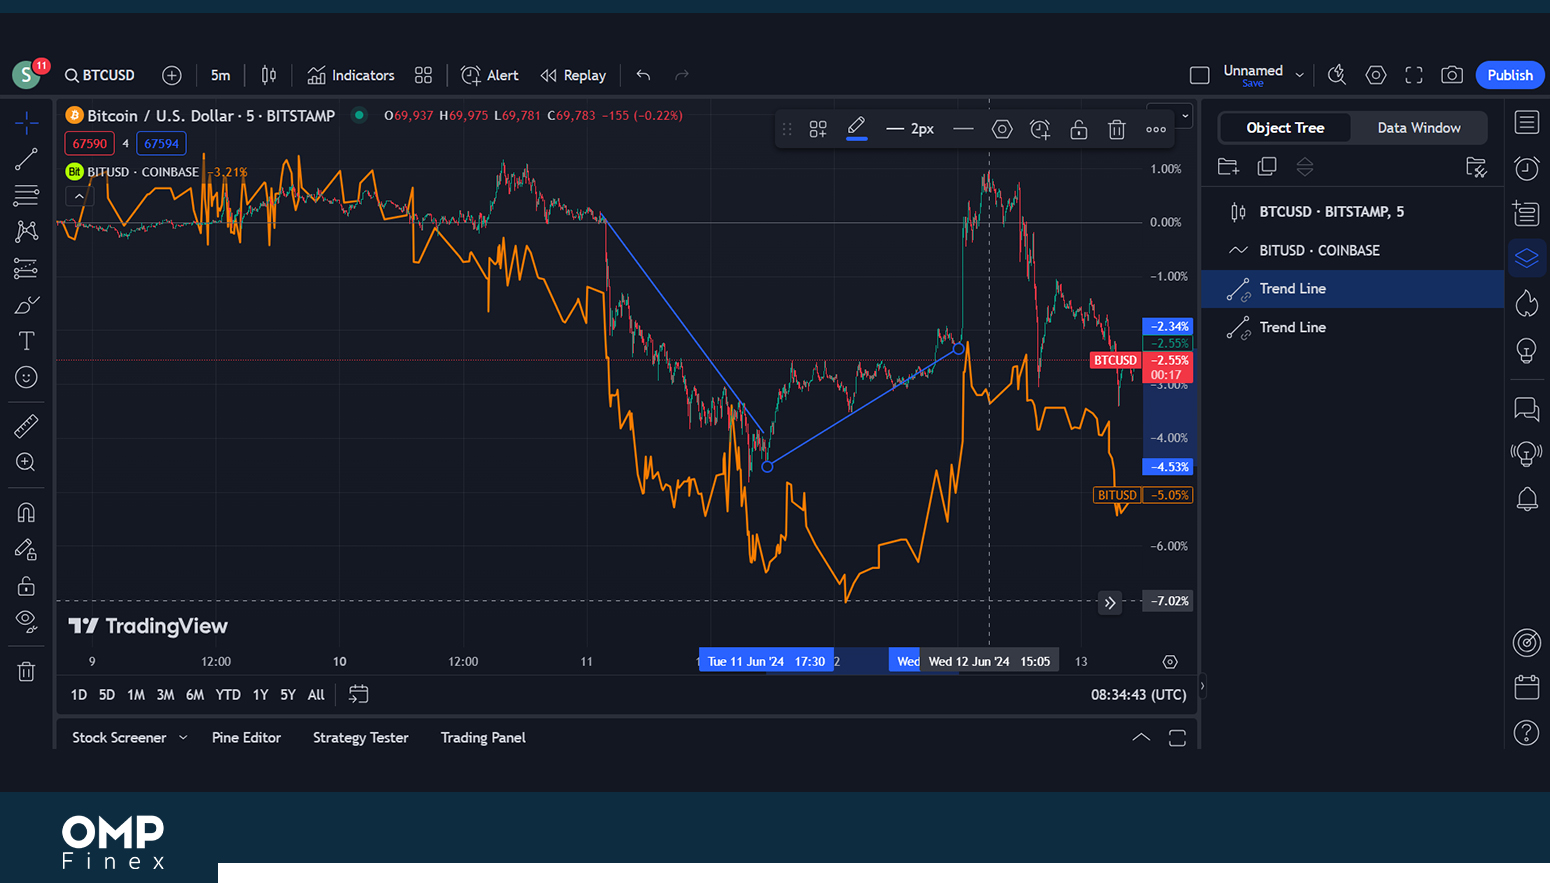This screenshot has height=883, width=1550.
Task: Open line style dropdown in floating toolbar
Action: (x=963, y=129)
